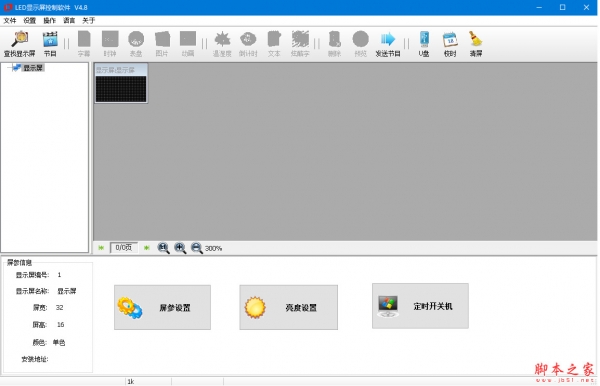
Task: Open the 语言 Language menu
Action: click(x=69, y=21)
